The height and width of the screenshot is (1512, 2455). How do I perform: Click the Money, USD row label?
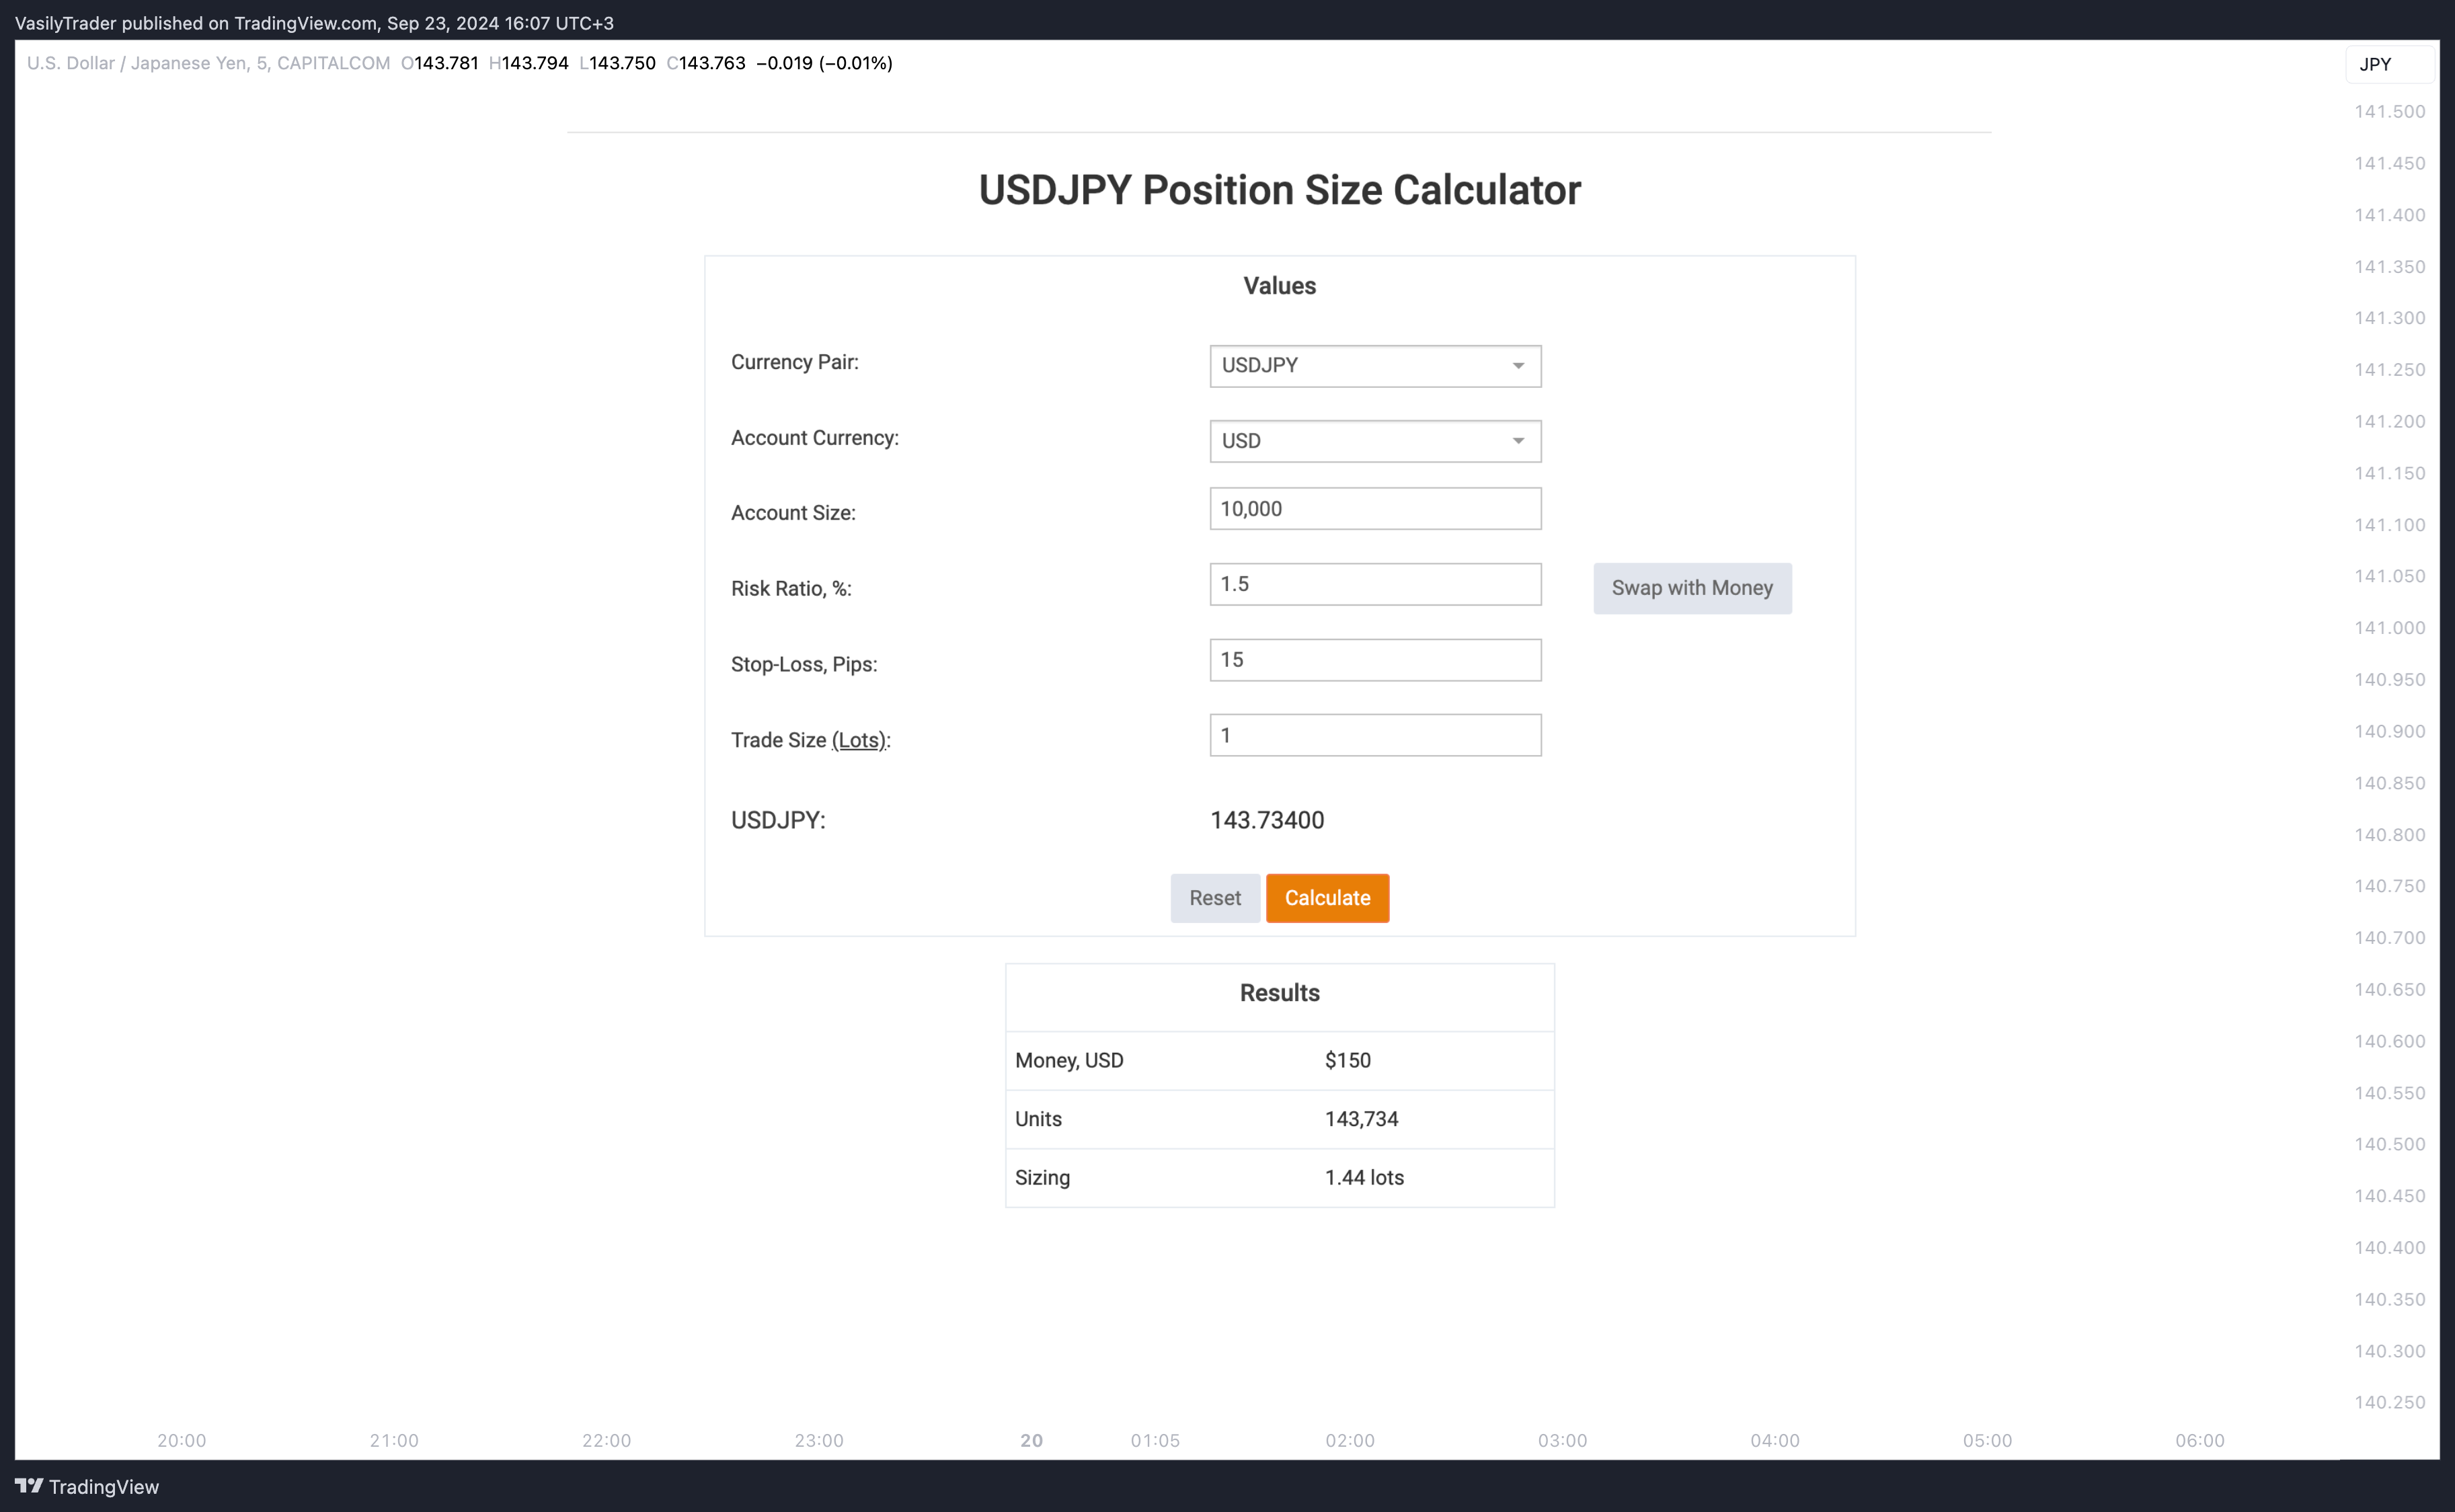coord(1069,1060)
